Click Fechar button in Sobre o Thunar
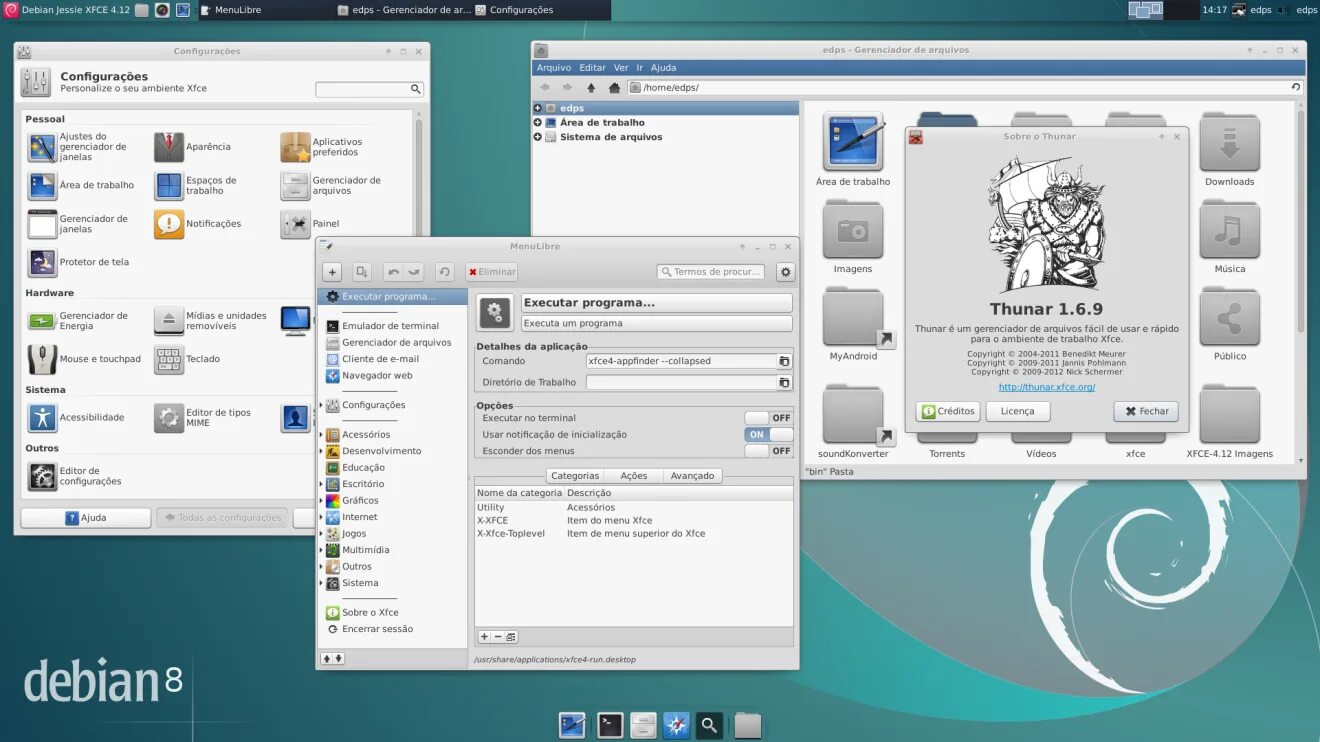Viewport: 1320px width, 742px height. 1146,411
